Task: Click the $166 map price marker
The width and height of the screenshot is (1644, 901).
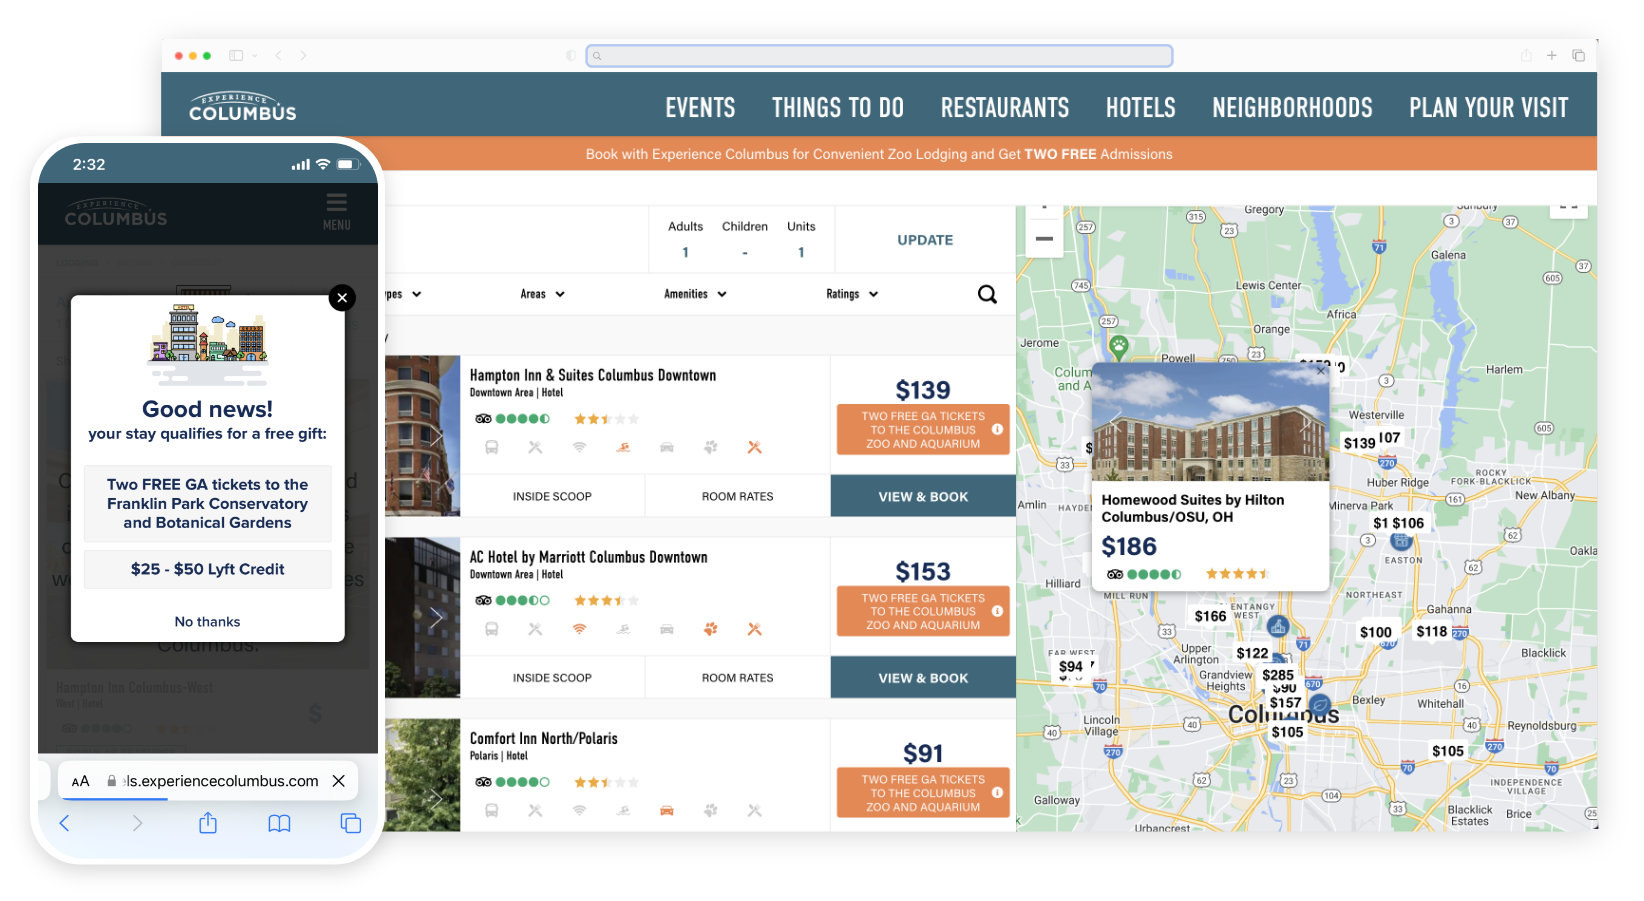Action: 1210,616
